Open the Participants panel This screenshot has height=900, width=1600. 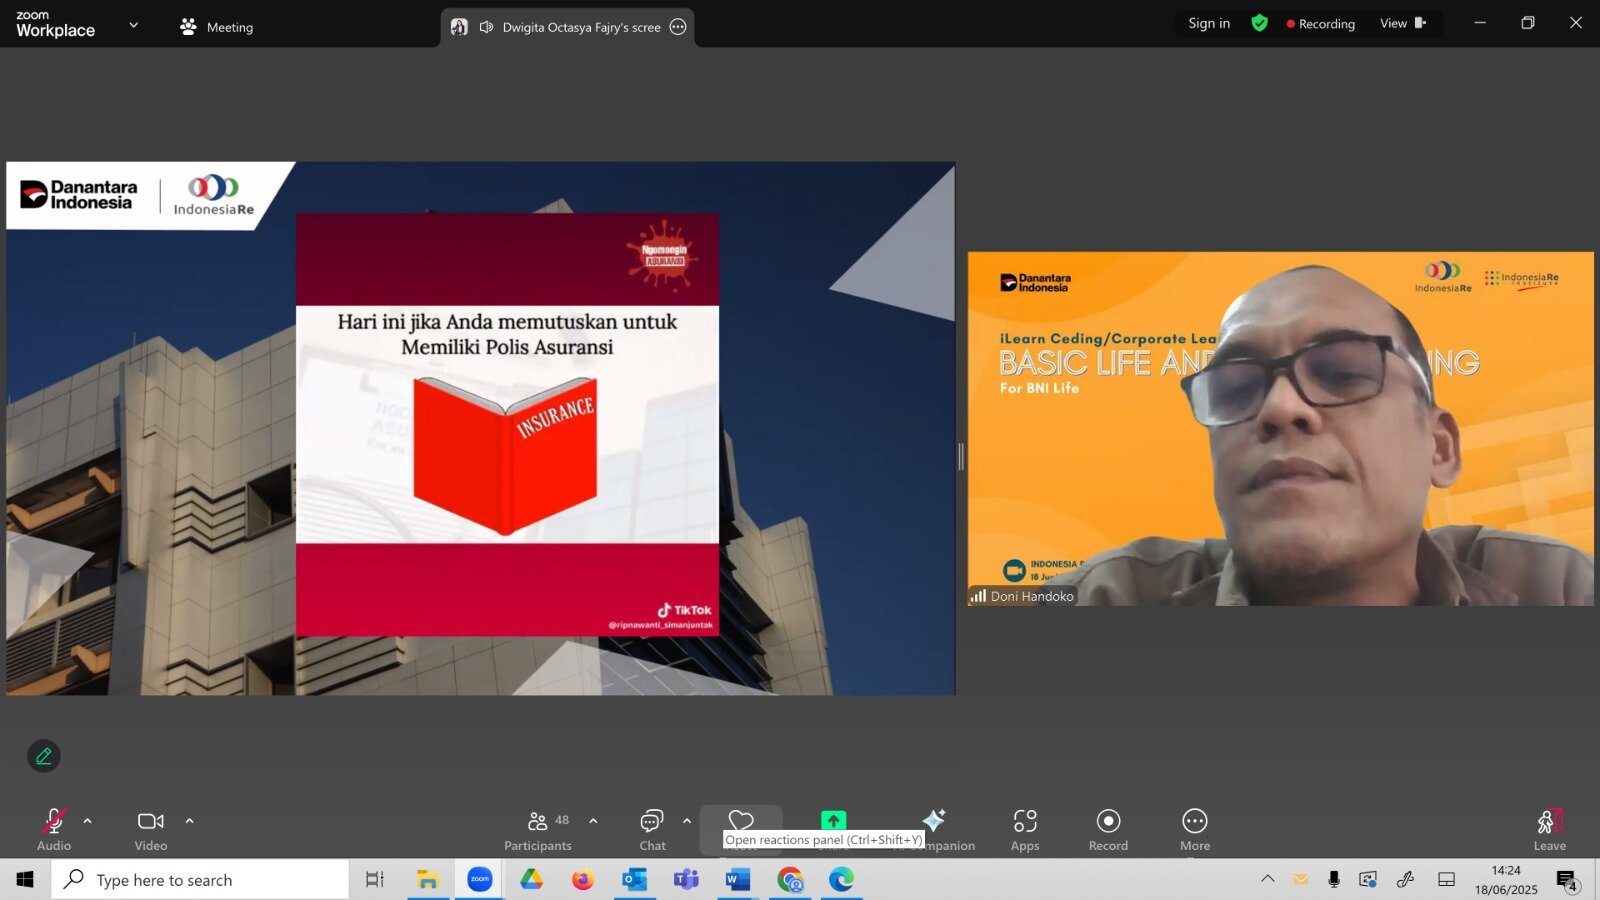(538, 830)
